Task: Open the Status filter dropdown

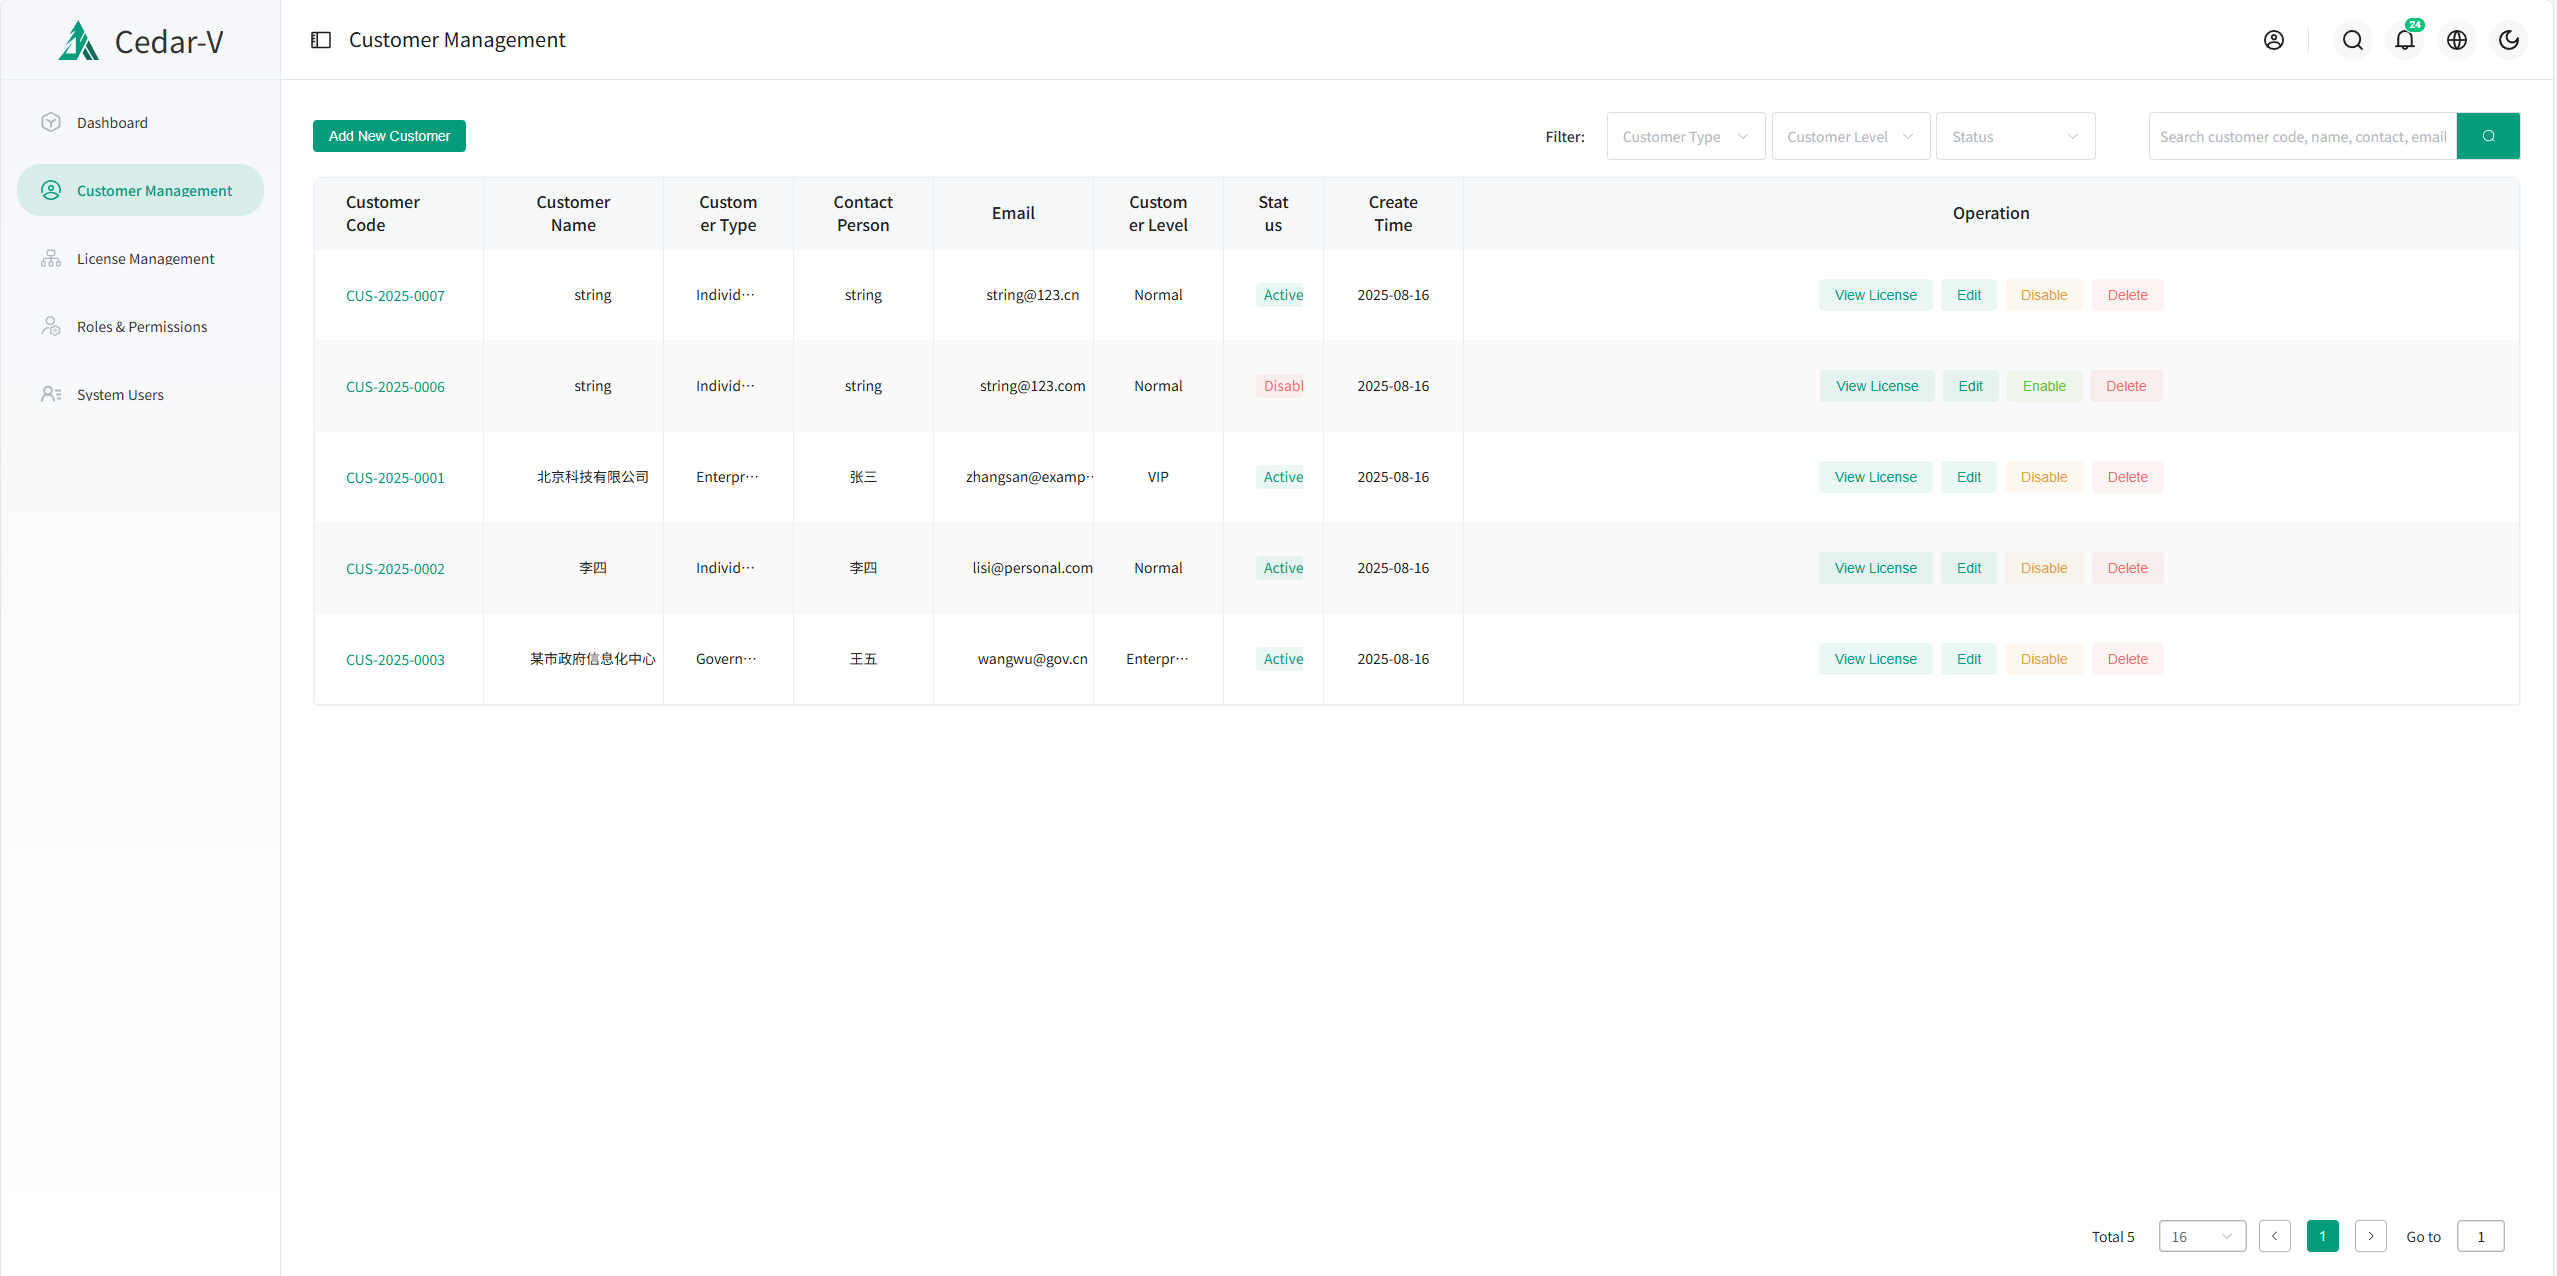Action: (2015, 137)
